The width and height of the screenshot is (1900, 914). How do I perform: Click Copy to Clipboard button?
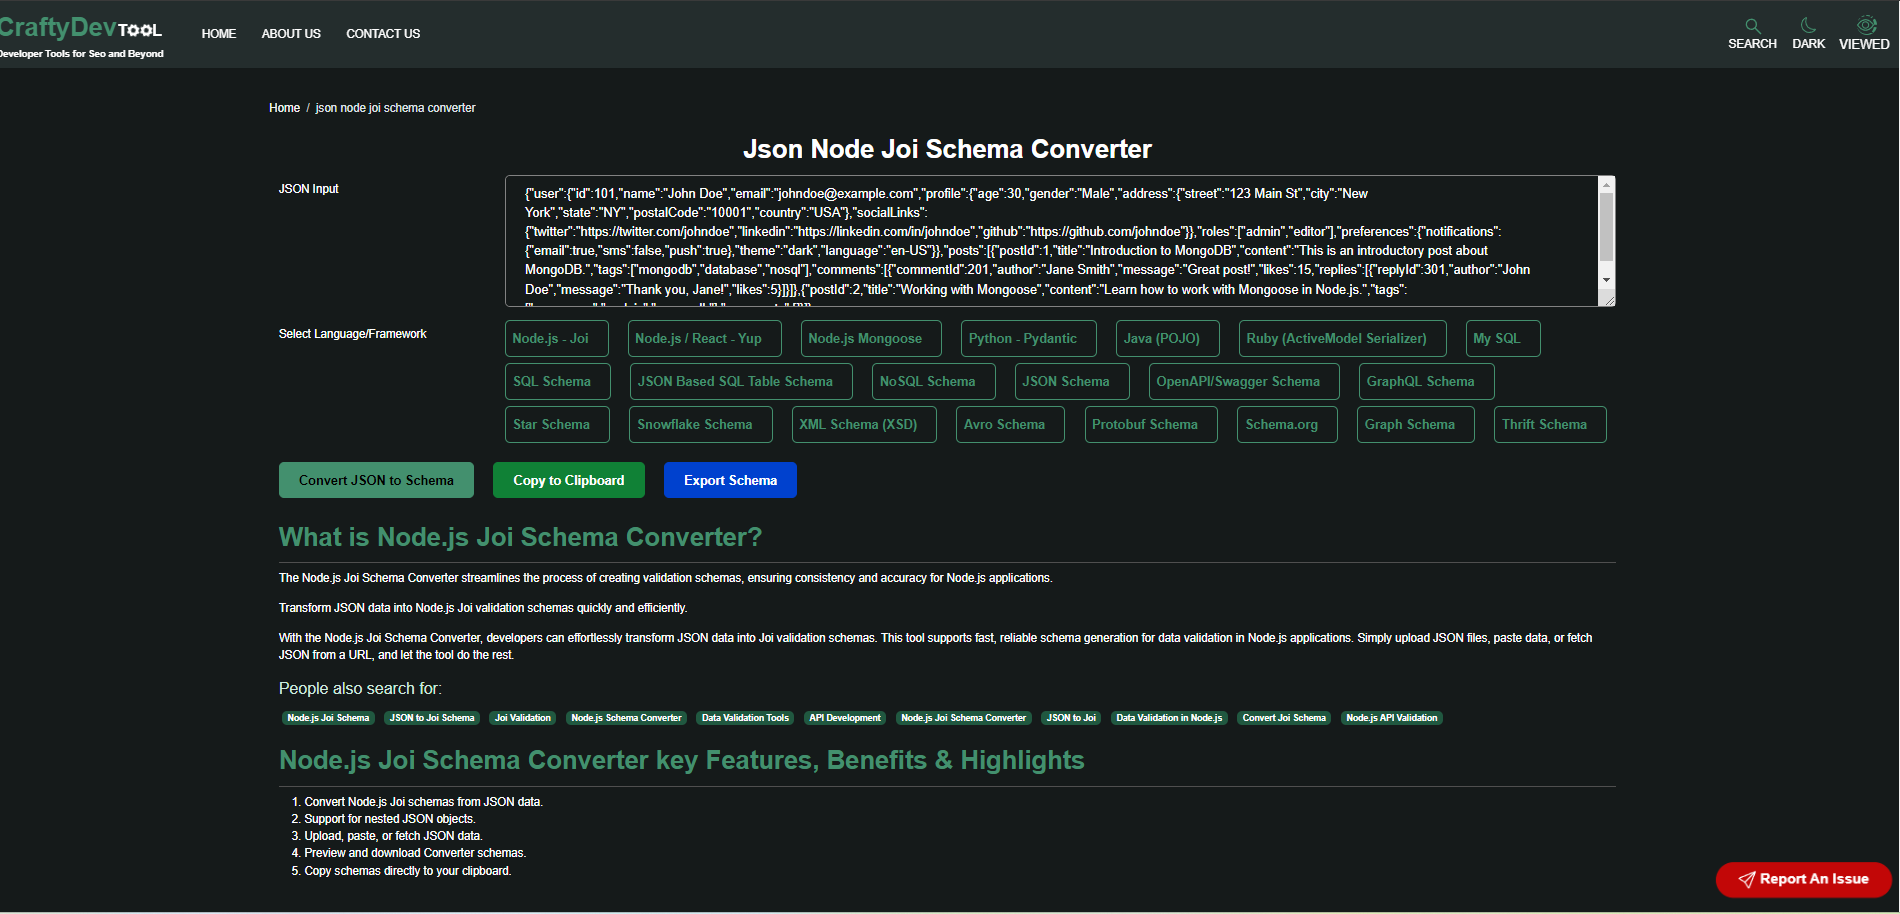click(x=569, y=480)
